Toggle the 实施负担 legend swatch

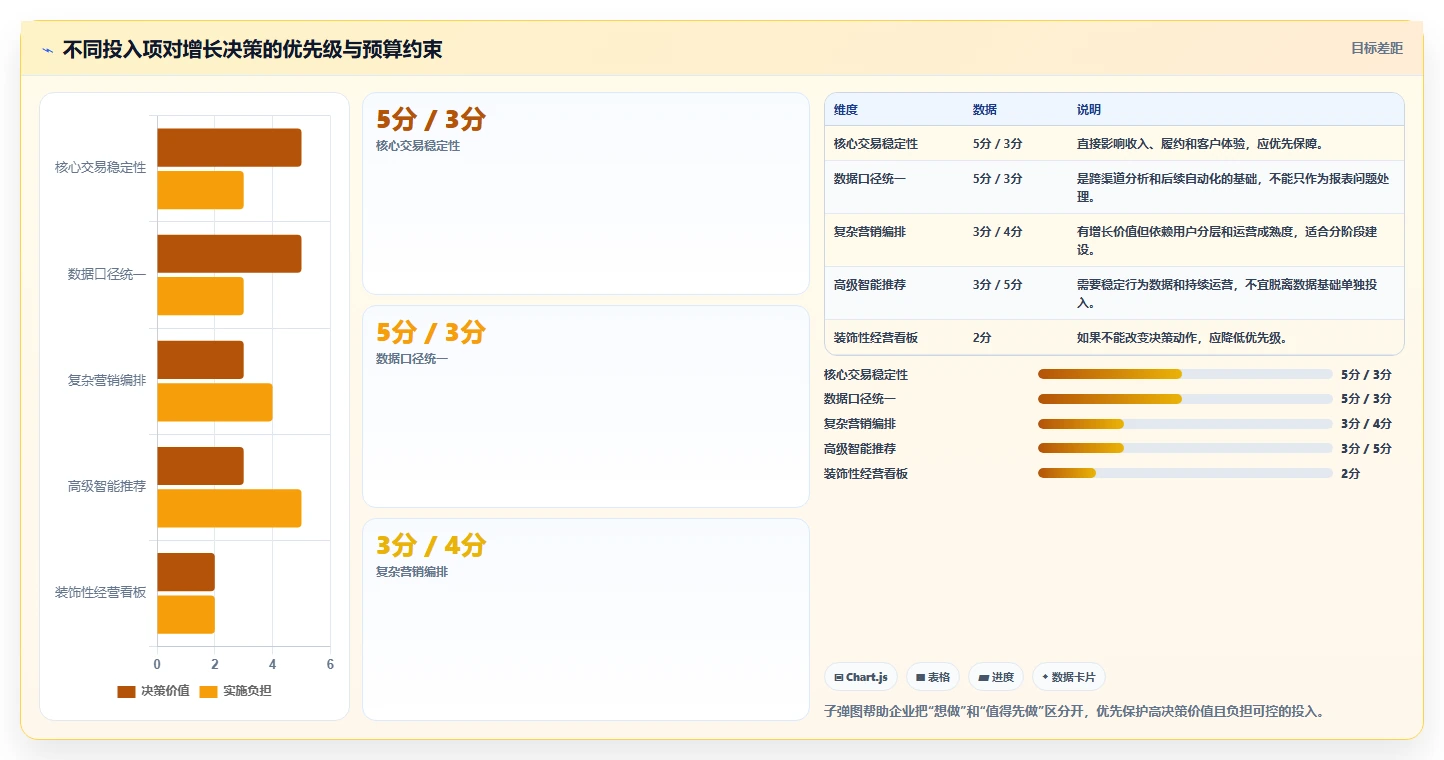(x=208, y=691)
